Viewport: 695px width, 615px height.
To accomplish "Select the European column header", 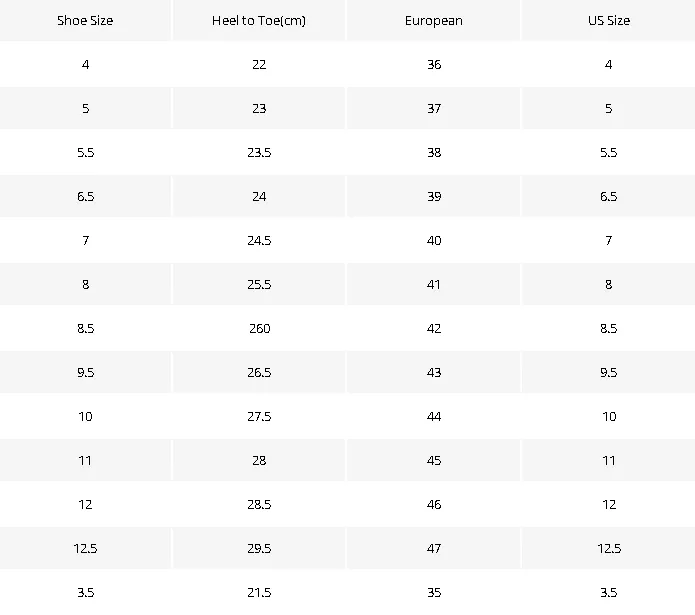I will 433,20.
